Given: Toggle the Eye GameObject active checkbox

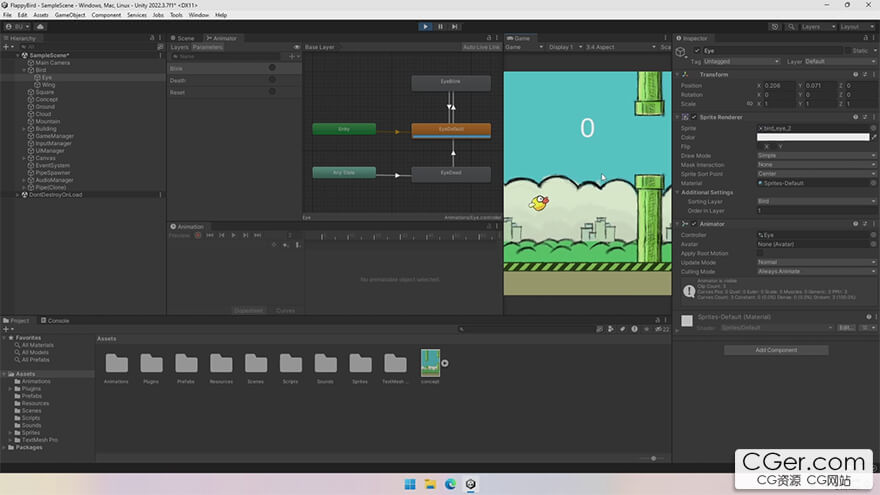Looking at the screenshot, I should tap(697, 50).
